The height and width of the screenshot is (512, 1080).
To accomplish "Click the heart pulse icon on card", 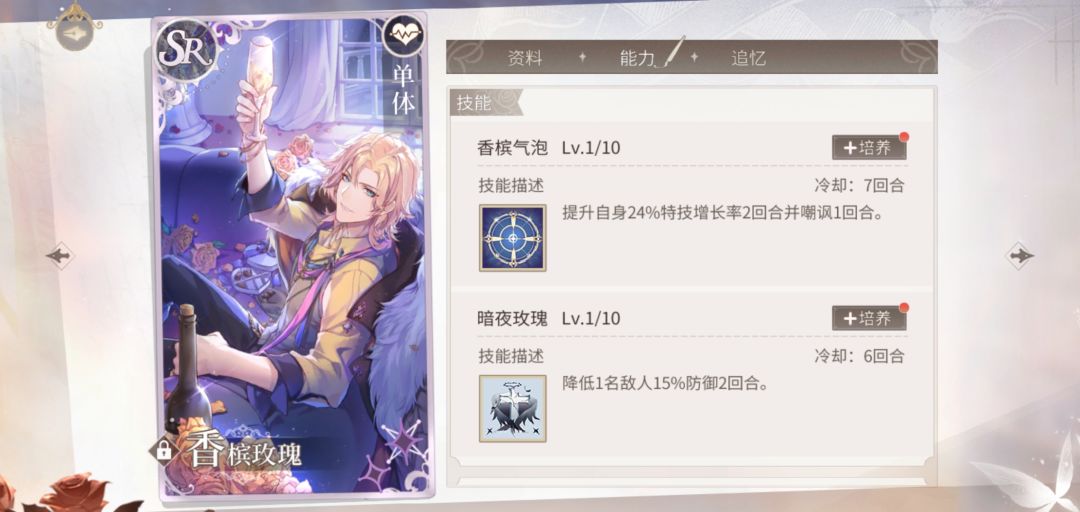I will 403,35.
